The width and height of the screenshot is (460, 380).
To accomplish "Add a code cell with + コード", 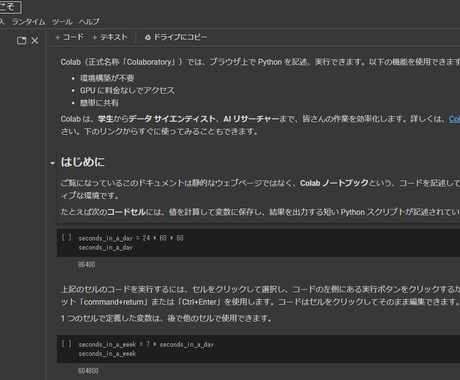I will pyautogui.click(x=69, y=37).
